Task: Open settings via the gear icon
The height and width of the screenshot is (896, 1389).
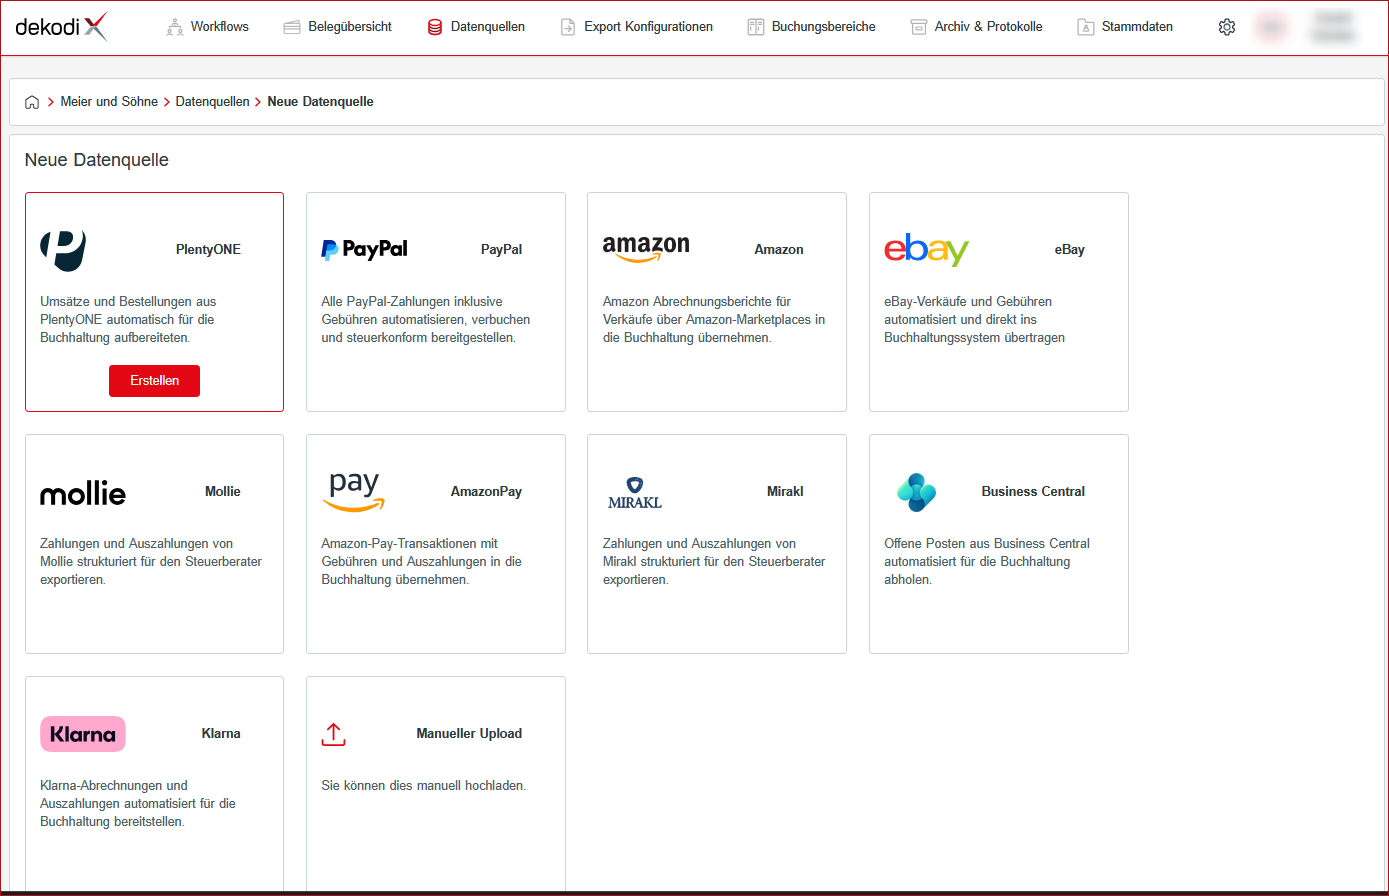Action: point(1227,27)
